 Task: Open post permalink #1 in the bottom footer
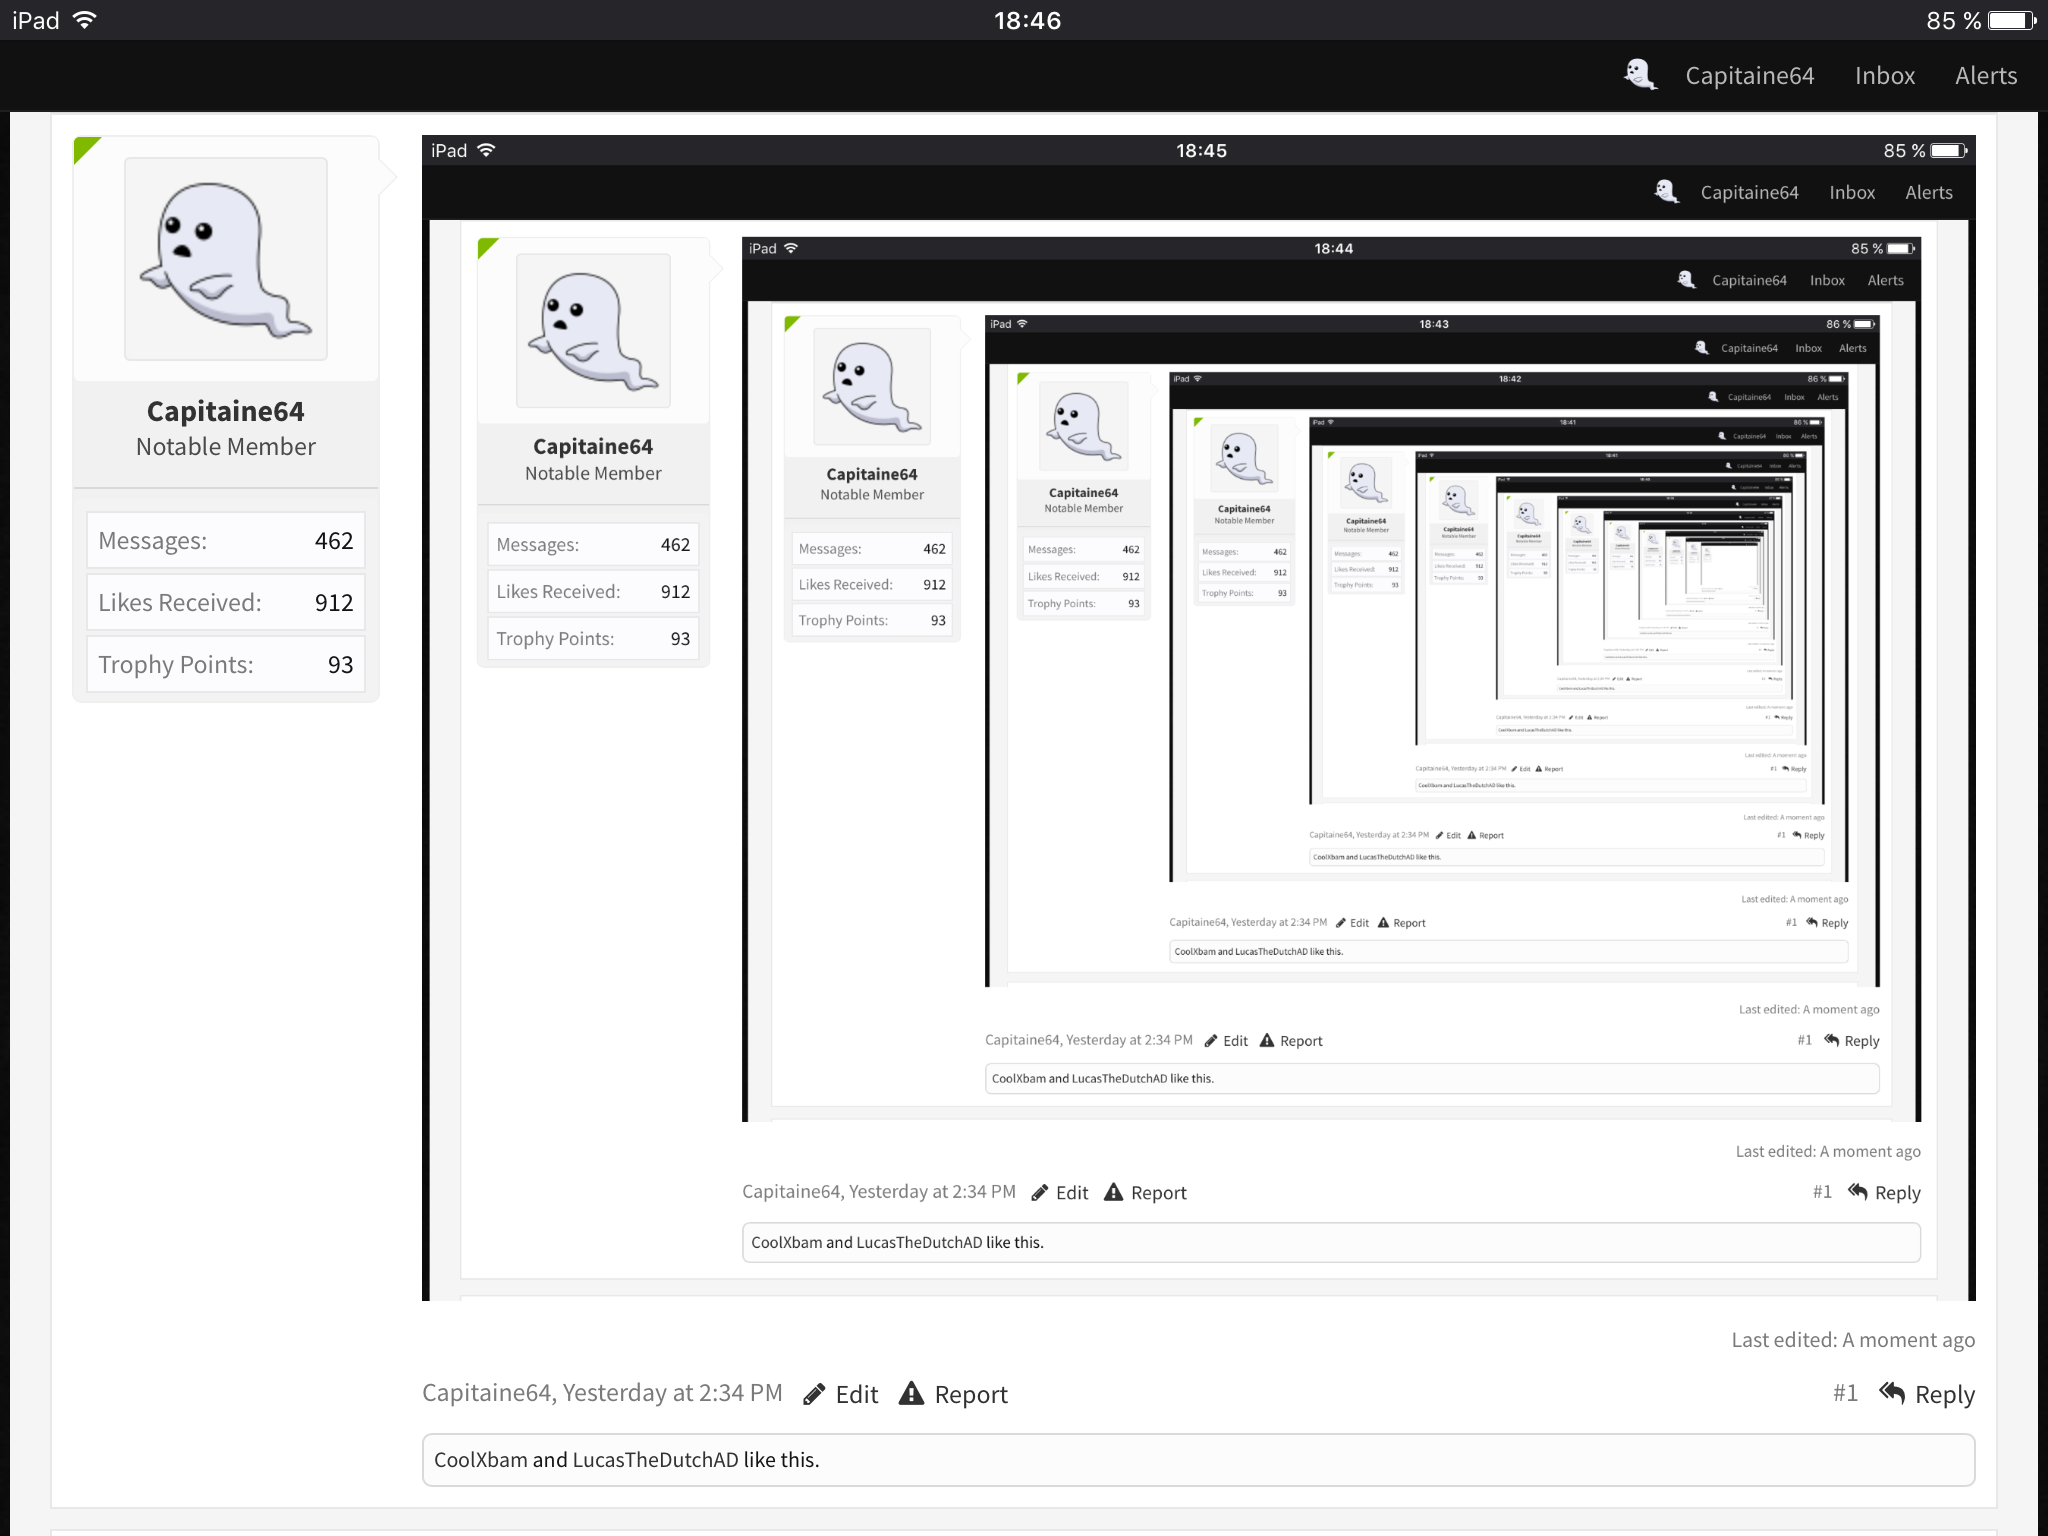(1846, 1394)
